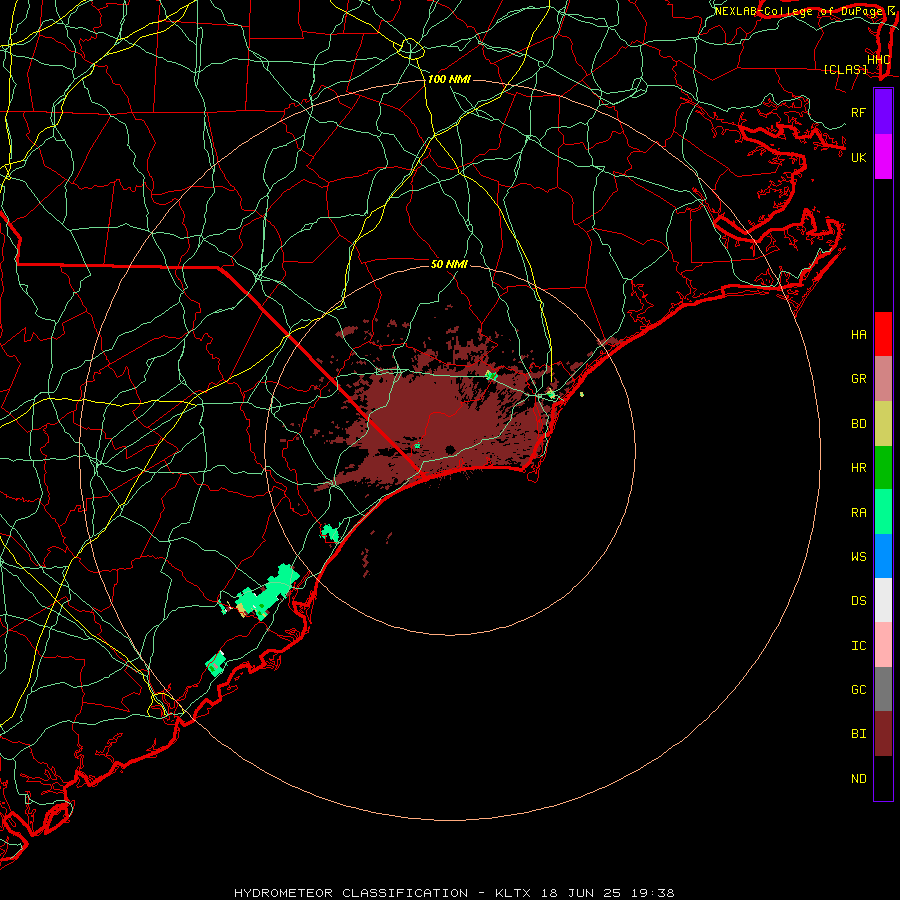Click the red HA legend swatch

point(883,334)
